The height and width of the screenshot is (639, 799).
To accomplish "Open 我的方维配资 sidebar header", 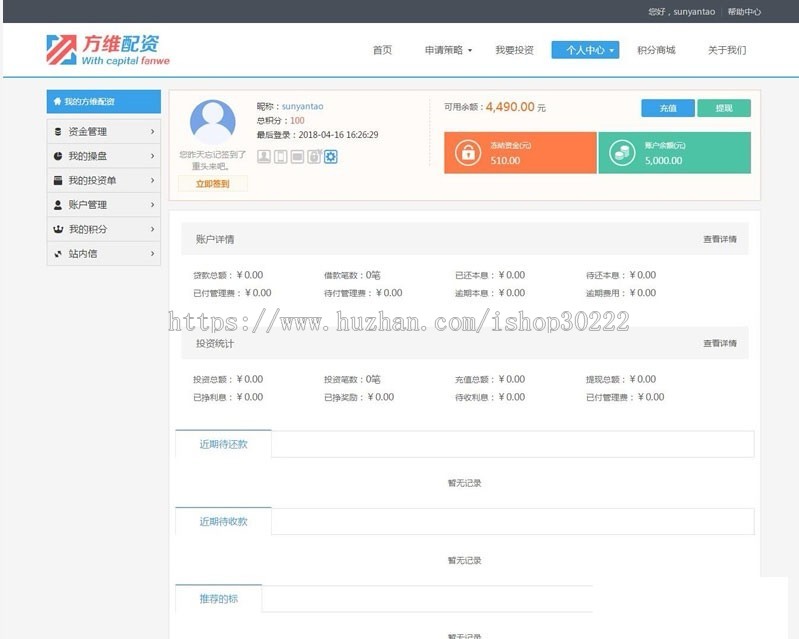I will point(103,101).
